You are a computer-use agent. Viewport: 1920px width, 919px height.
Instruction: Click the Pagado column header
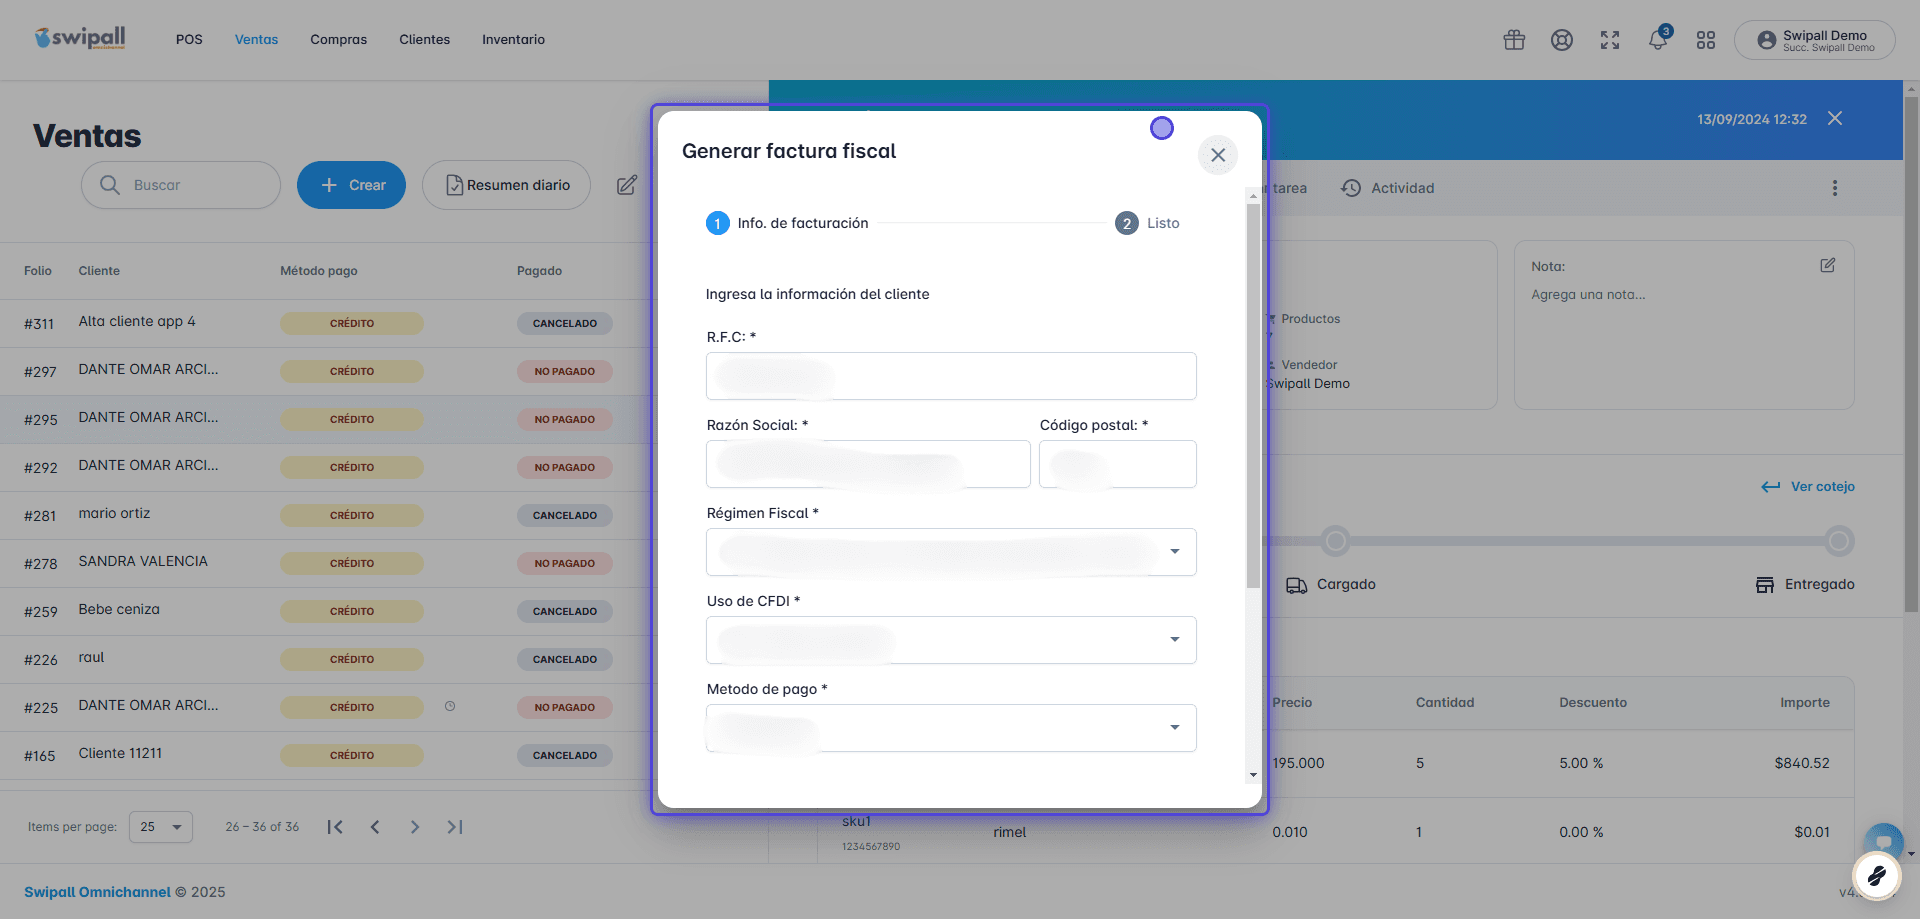pyautogui.click(x=539, y=271)
